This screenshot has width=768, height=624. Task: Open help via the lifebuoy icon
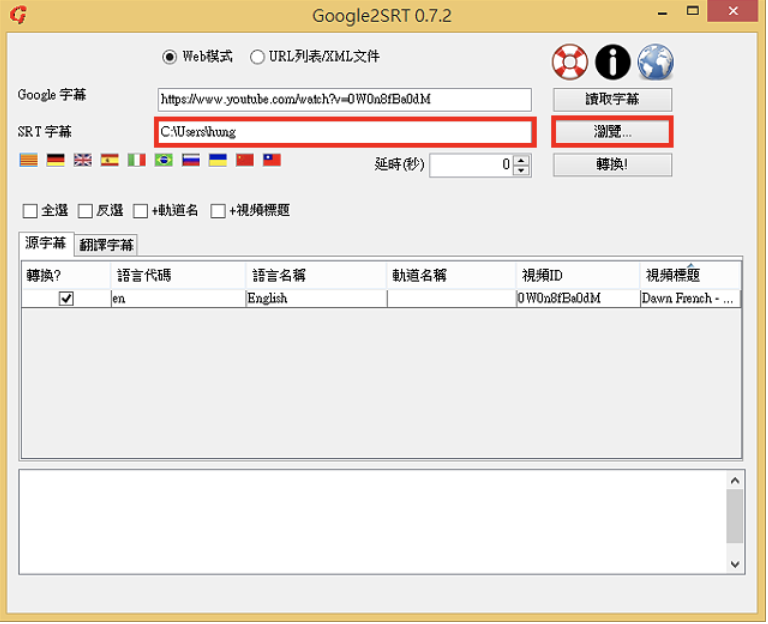tap(570, 62)
